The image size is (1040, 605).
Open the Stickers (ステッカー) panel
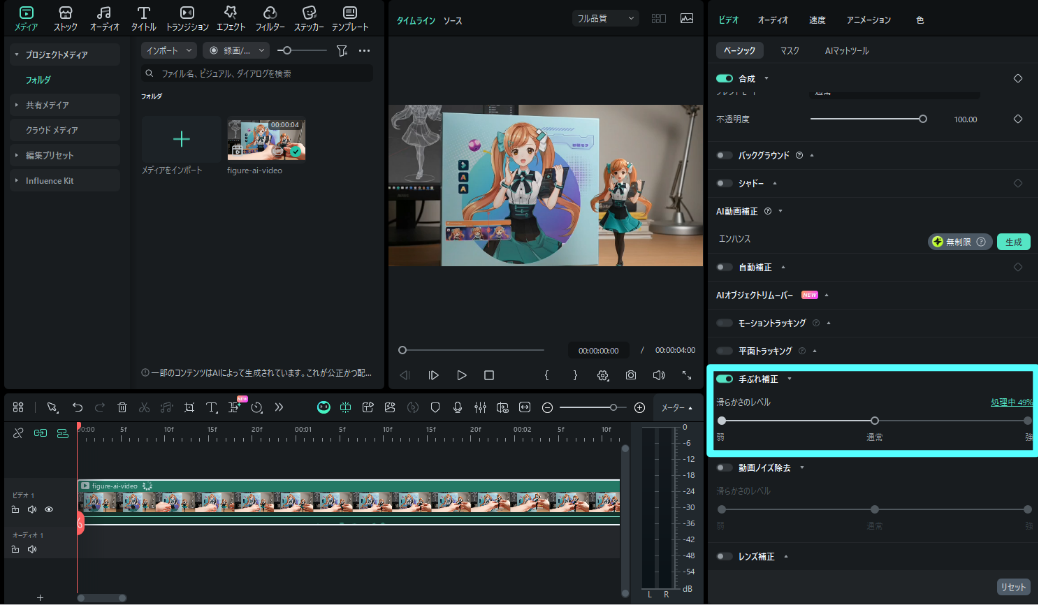pos(309,18)
